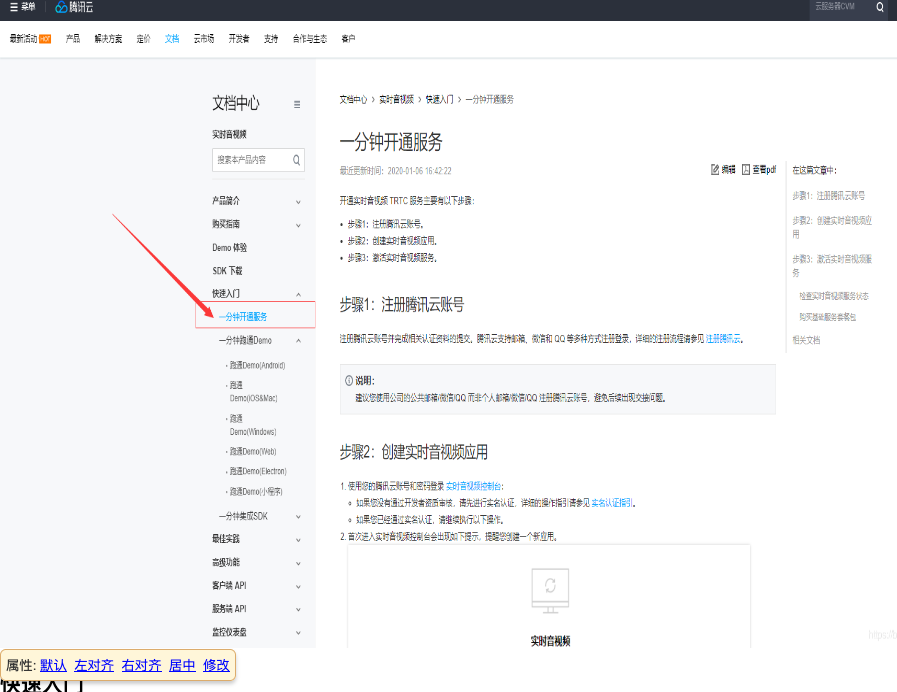This screenshot has height=692, width=897.
Task: Open 跑通Demo(小程序) sidebar item
Action: (256, 491)
